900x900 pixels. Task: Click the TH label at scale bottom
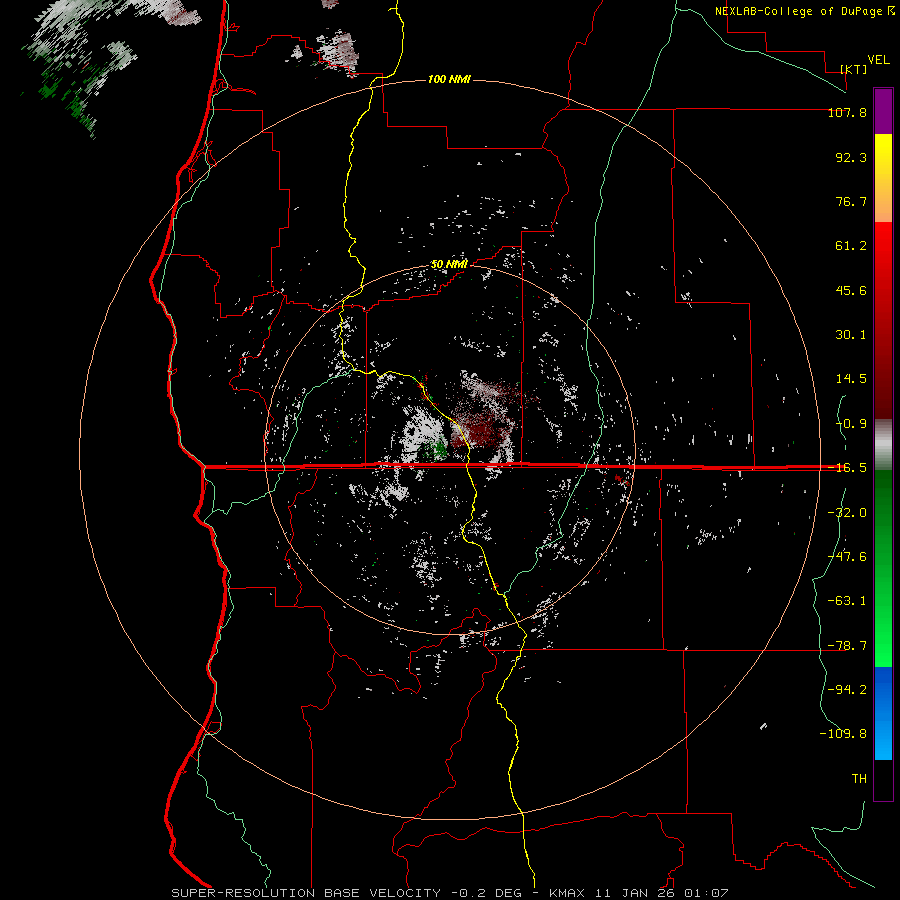pos(859,779)
